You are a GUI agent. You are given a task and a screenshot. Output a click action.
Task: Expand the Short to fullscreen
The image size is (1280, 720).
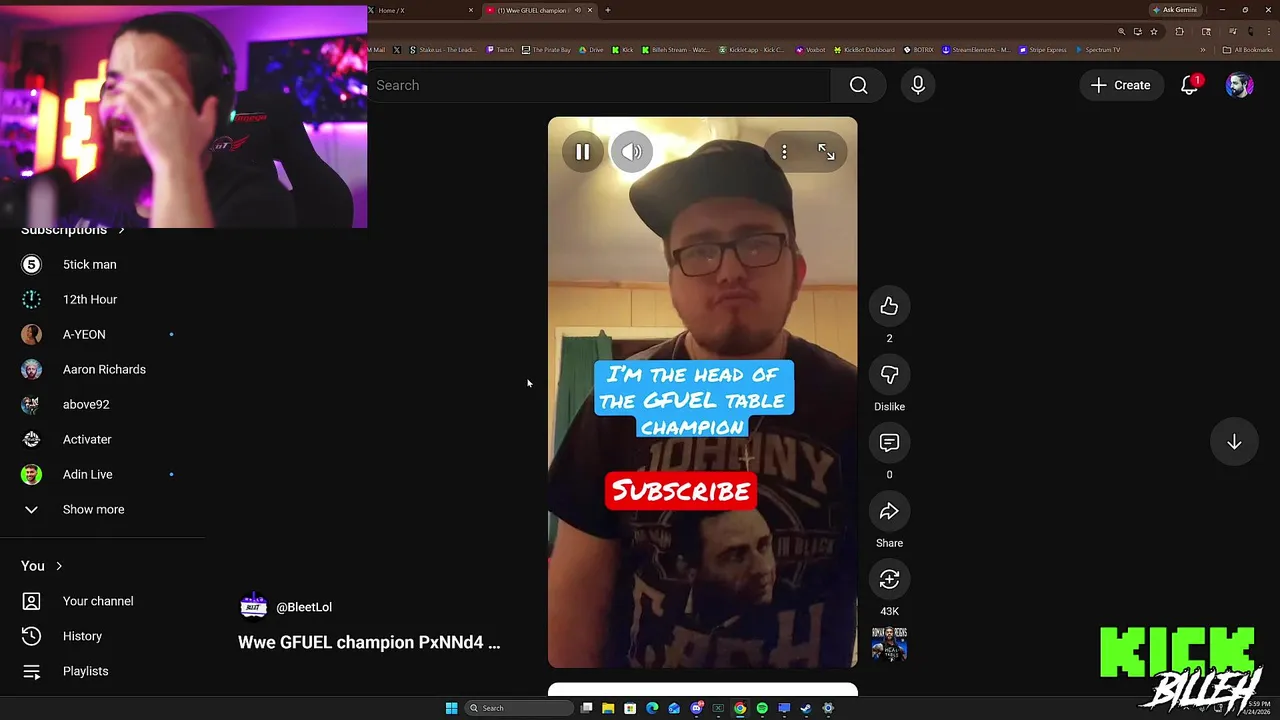[x=826, y=152]
